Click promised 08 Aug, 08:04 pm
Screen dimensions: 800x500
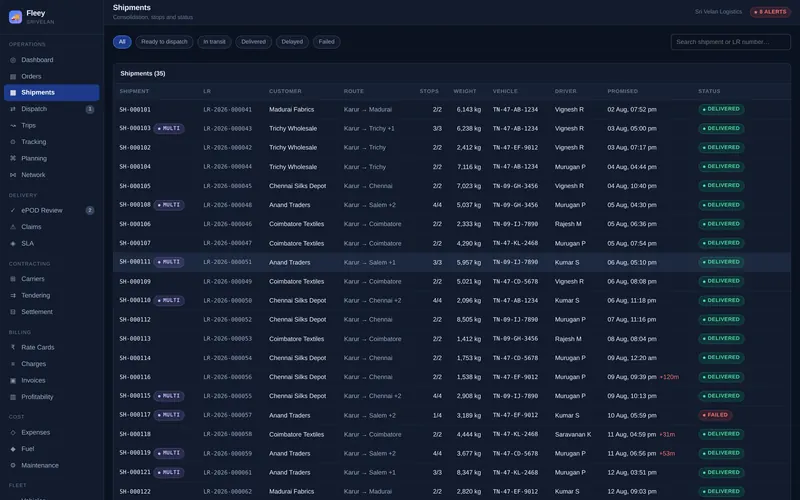(632, 339)
